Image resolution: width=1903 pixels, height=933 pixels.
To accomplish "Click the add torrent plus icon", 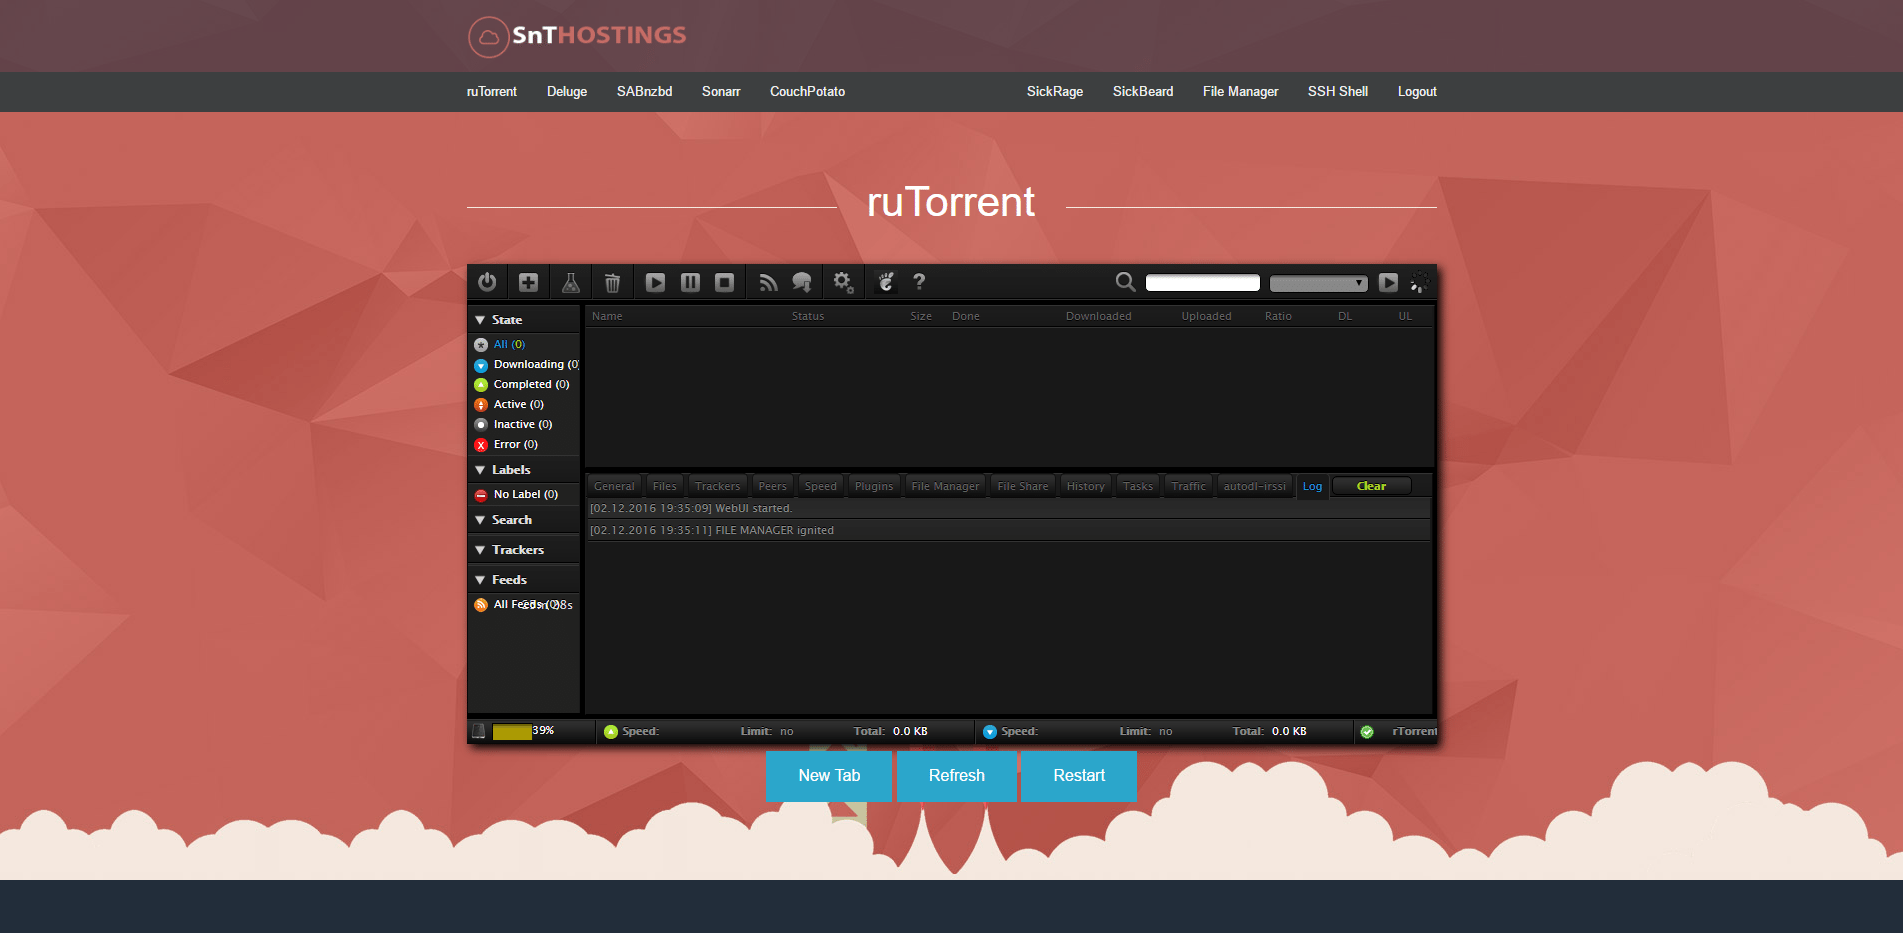I will tap(529, 282).
